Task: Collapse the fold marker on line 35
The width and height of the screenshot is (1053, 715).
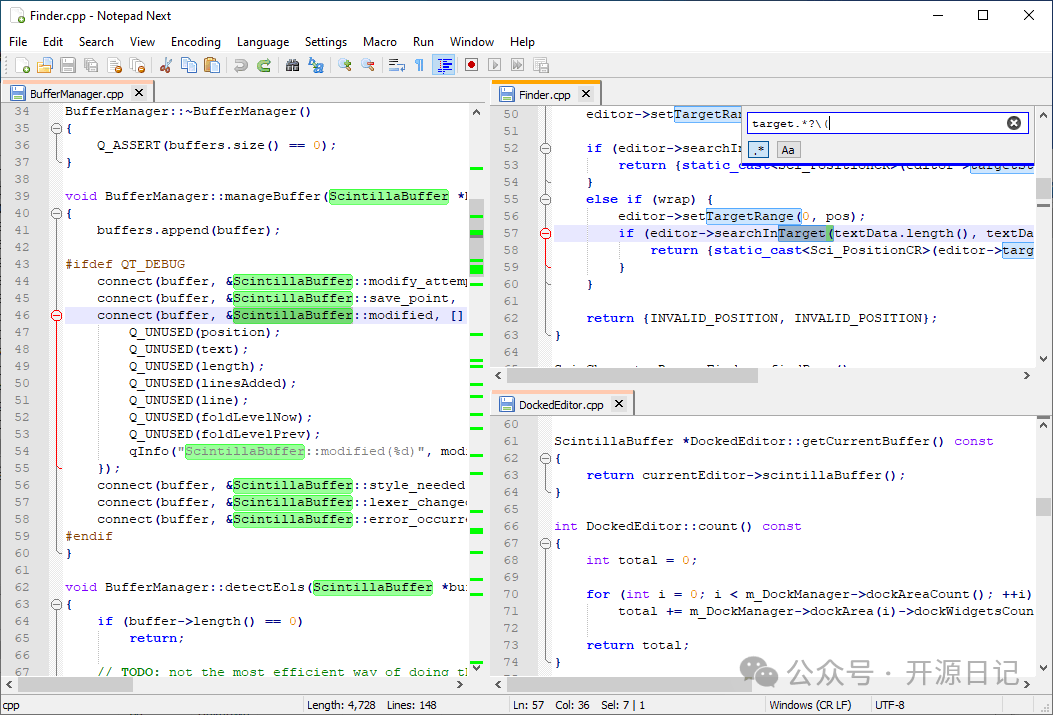Action: tap(56, 128)
